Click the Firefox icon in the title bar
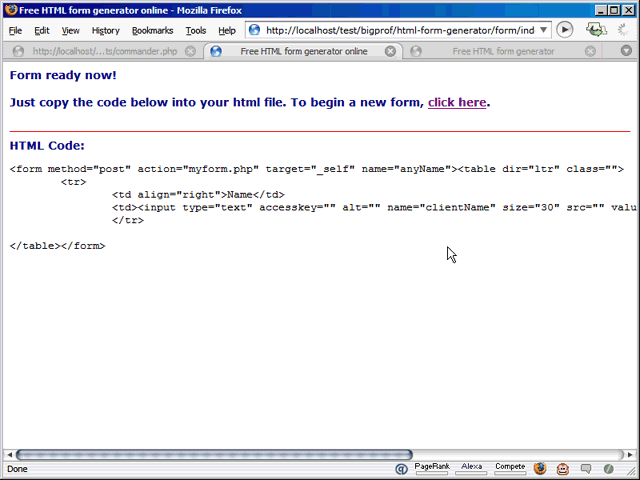Viewport: 640px width, 480px height. (11, 9)
